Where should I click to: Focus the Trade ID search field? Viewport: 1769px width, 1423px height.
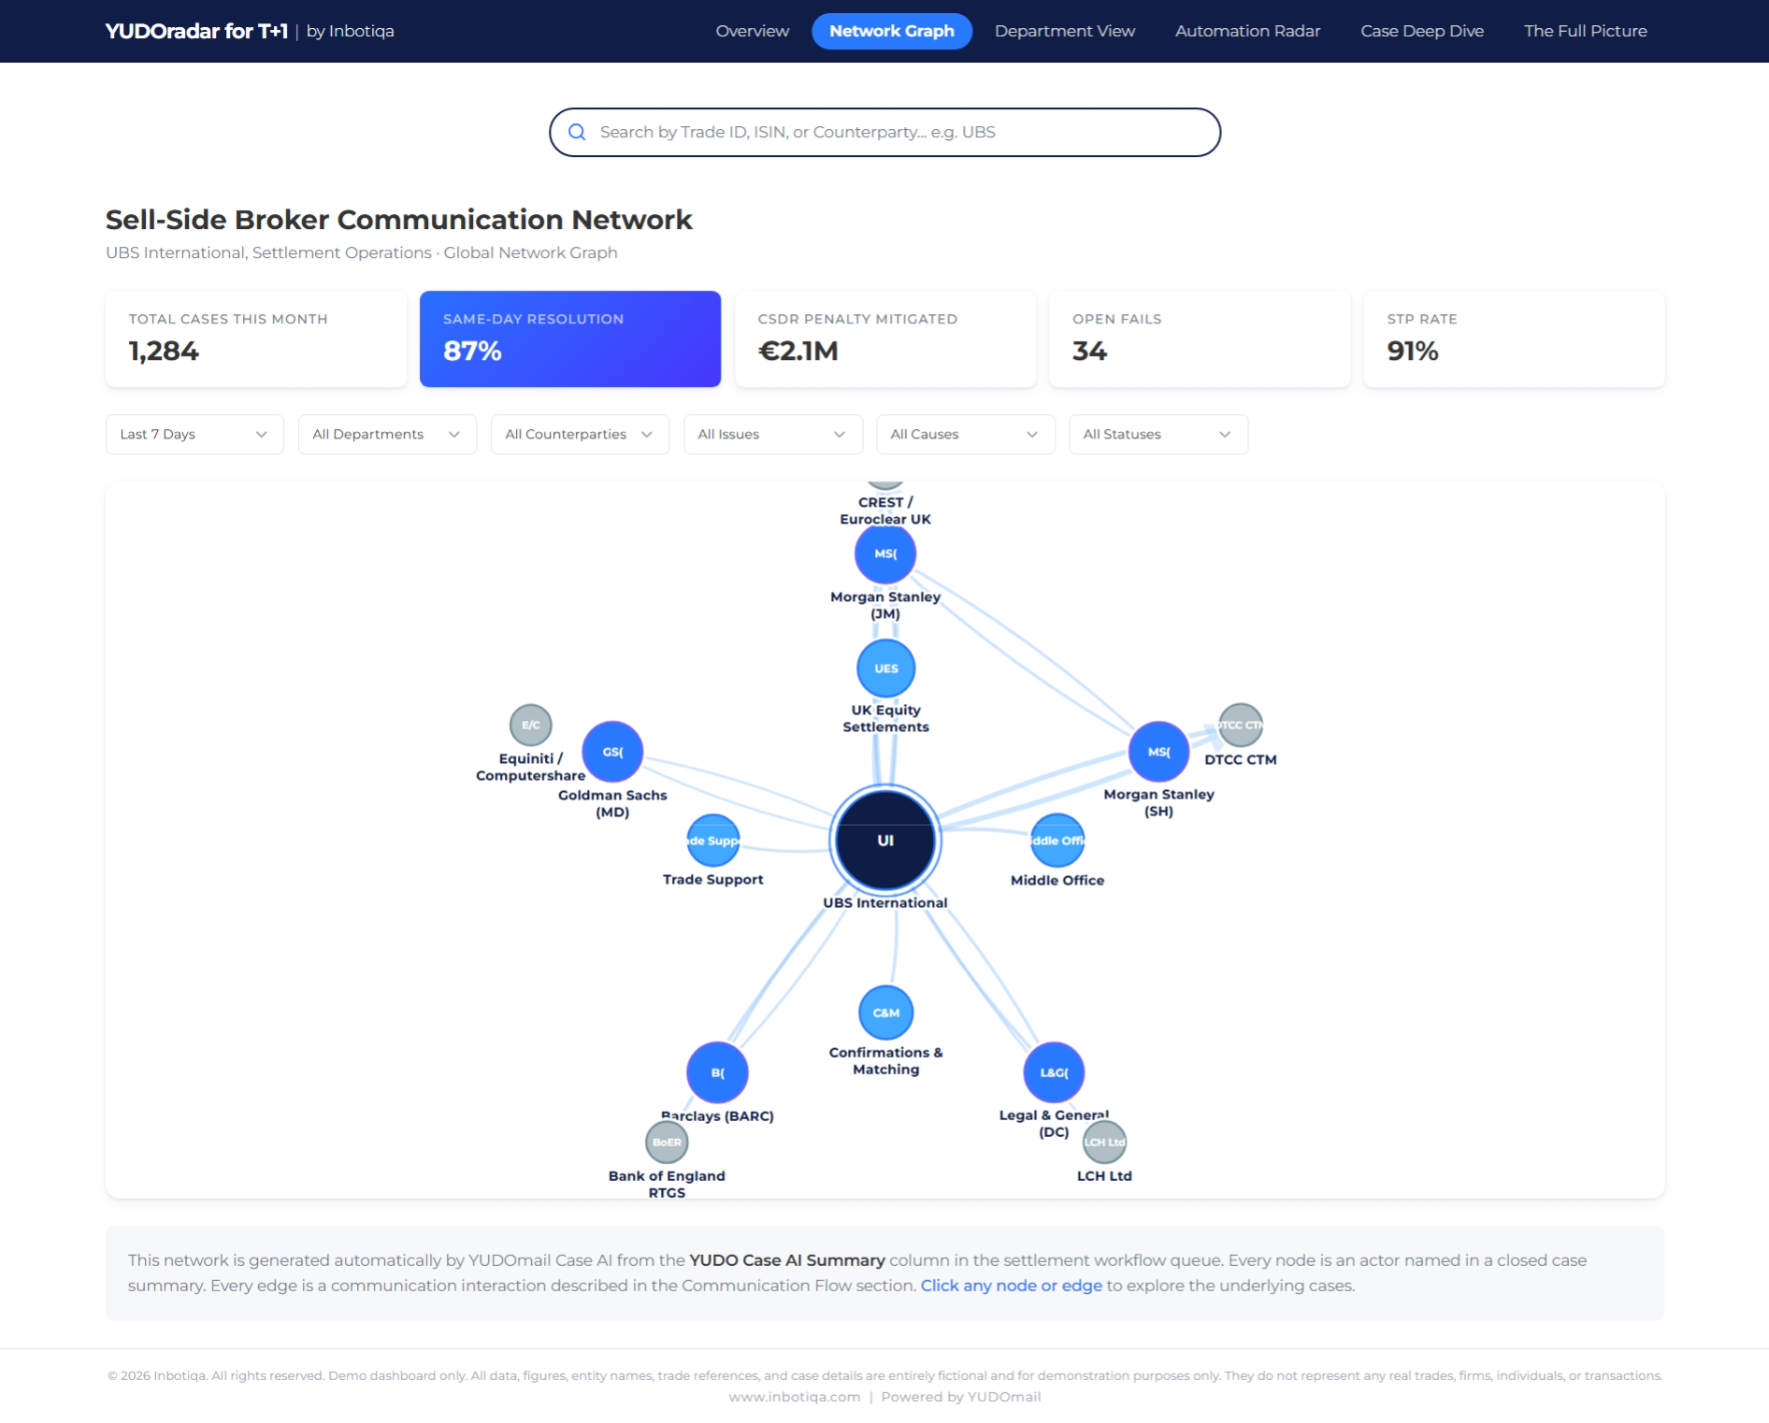click(885, 132)
